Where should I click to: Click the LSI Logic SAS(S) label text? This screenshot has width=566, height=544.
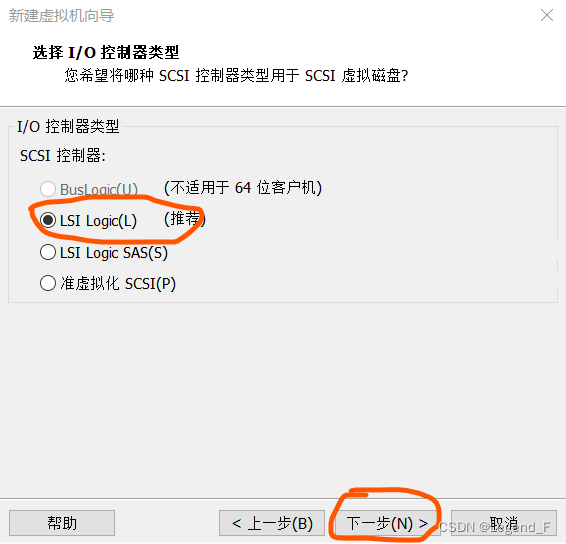tap(114, 252)
